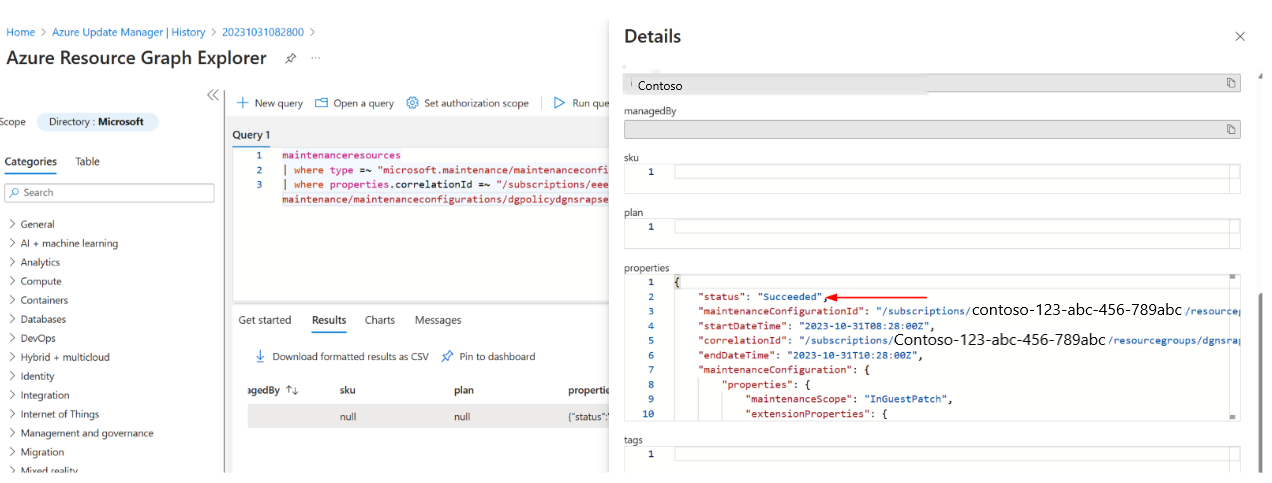
Task: Focus the categories Search box
Action: pyautogui.click(x=109, y=192)
